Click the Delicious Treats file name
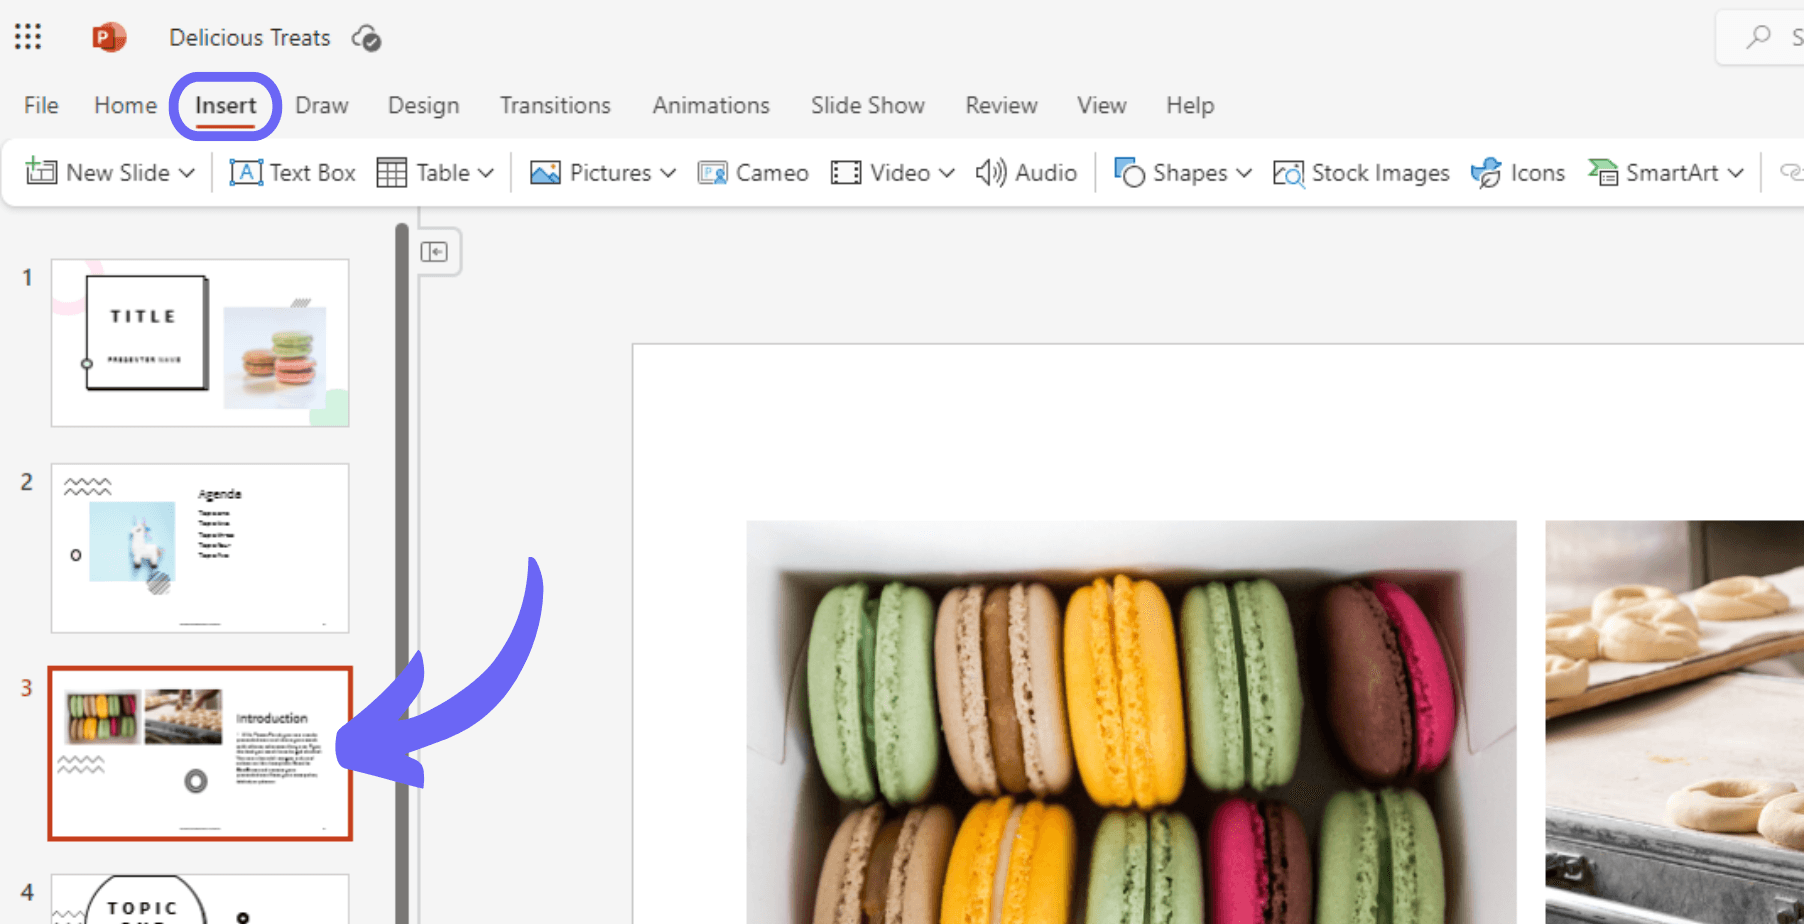1804x924 pixels. click(x=249, y=38)
